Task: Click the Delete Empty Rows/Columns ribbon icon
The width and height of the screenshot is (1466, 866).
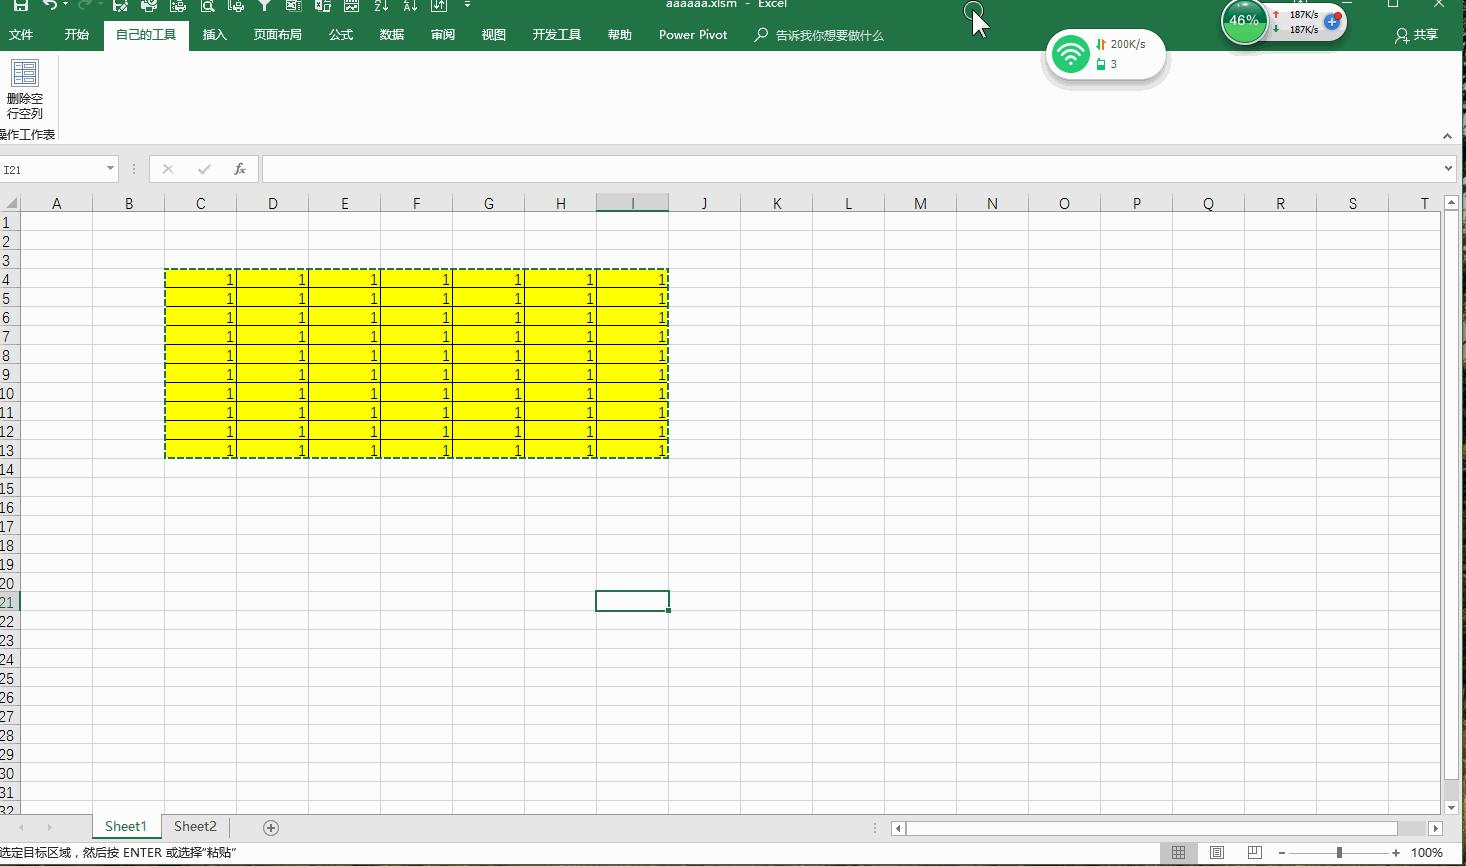Action: [x=25, y=88]
